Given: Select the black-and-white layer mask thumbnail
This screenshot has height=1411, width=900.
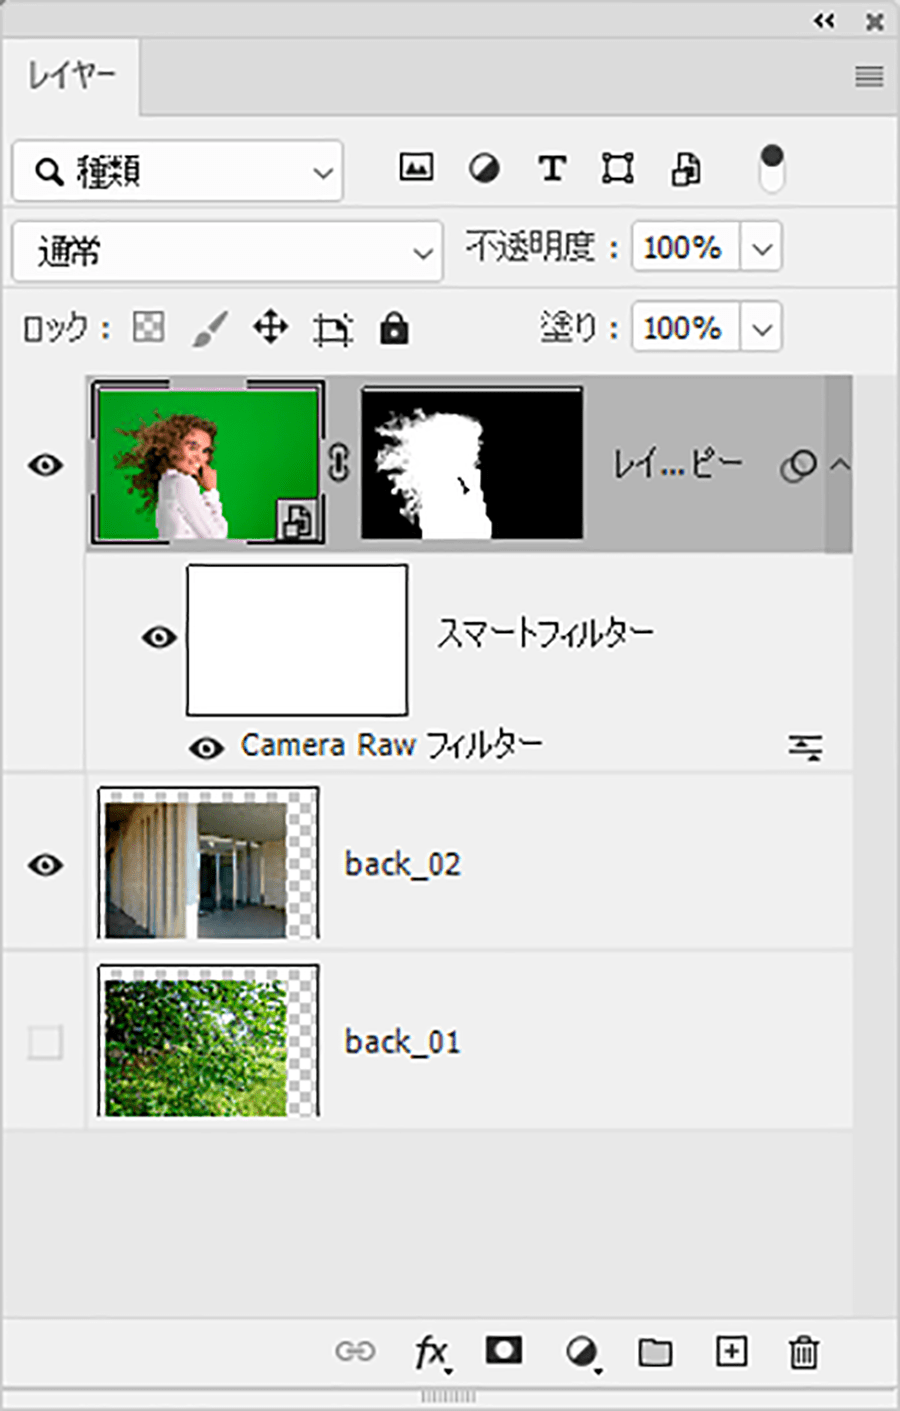Looking at the screenshot, I should pos(471,464).
